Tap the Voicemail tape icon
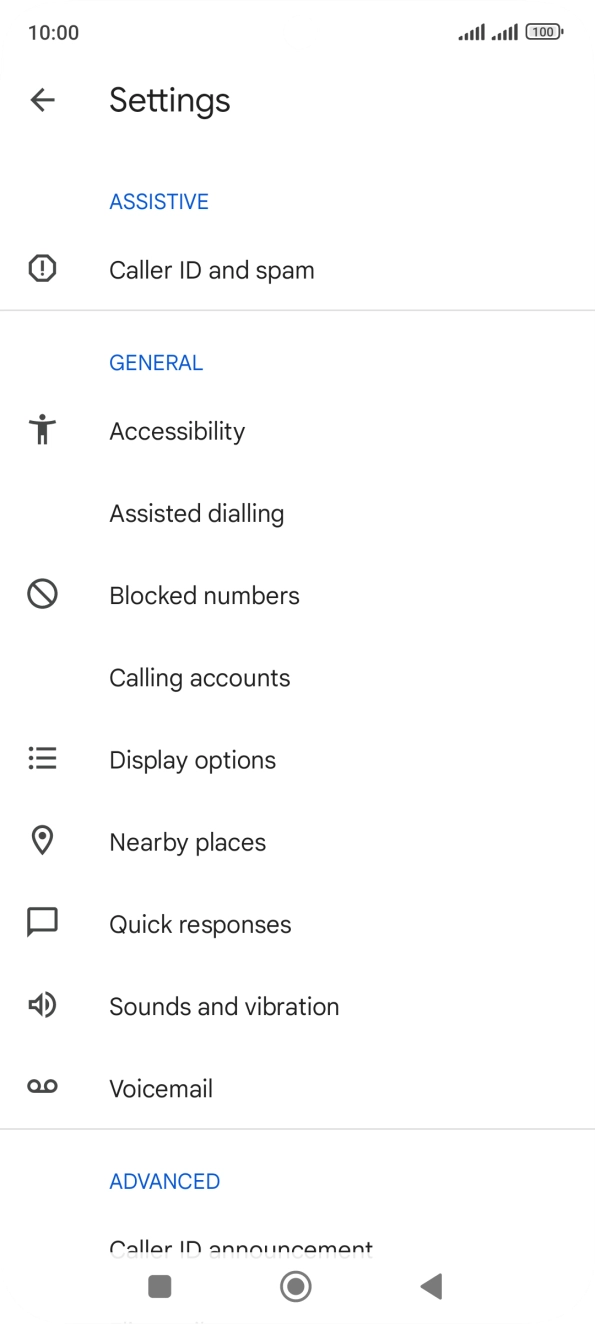The image size is (595, 1324). pyautogui.click(x=42, y=1086)
